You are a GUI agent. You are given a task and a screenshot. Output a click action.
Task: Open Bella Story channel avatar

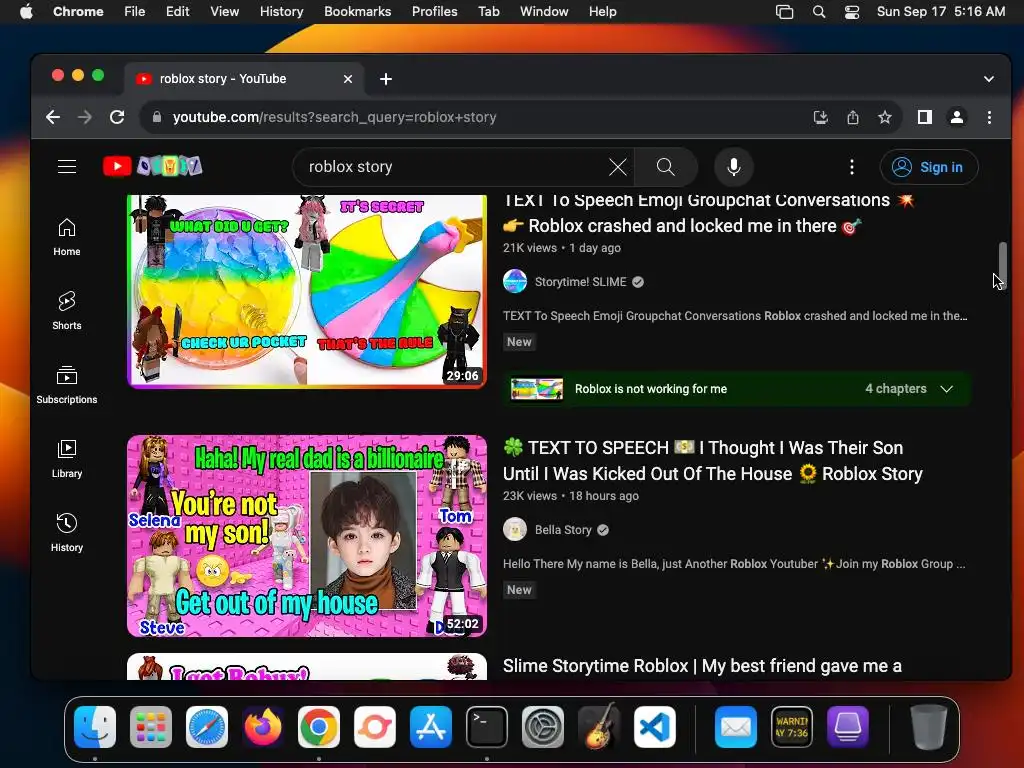tap(515, 530)
